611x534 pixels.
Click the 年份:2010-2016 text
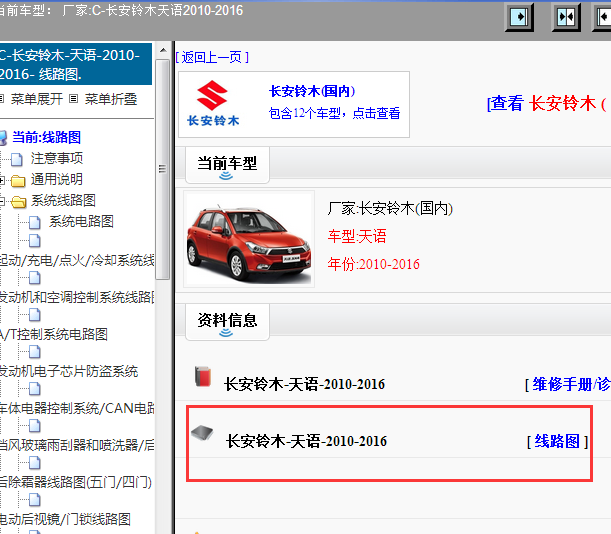[x=373, y=264]
